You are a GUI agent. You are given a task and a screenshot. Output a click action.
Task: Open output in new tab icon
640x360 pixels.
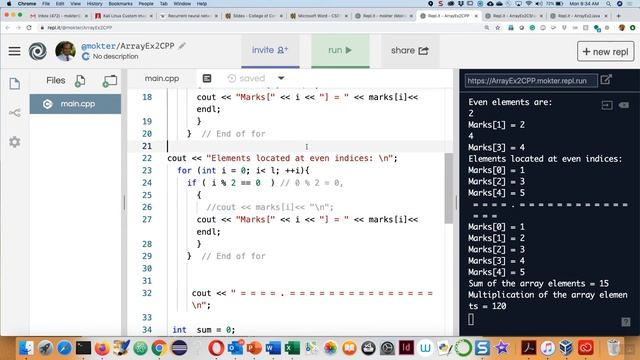click(x=607, y=80)
